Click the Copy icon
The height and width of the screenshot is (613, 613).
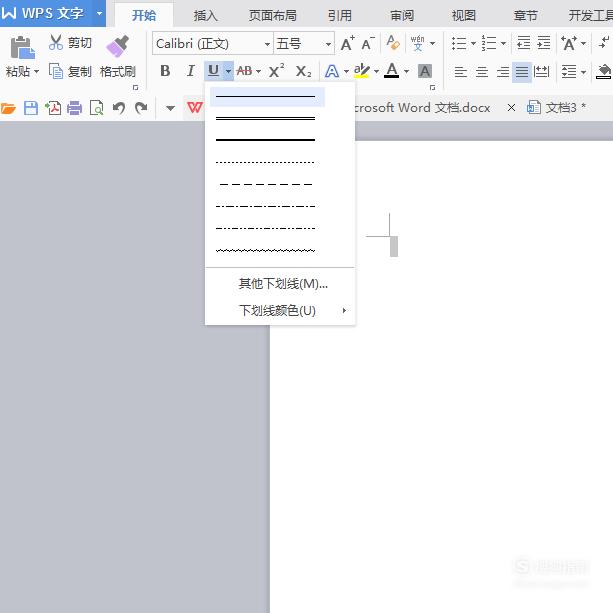tap(56, 71)
